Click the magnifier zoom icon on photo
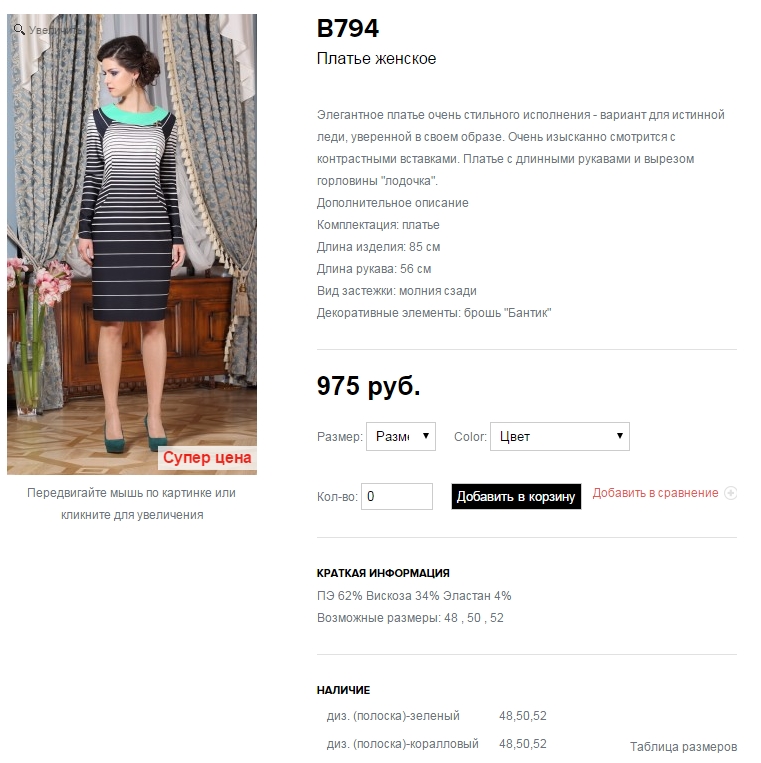 [x=19, y=29]
